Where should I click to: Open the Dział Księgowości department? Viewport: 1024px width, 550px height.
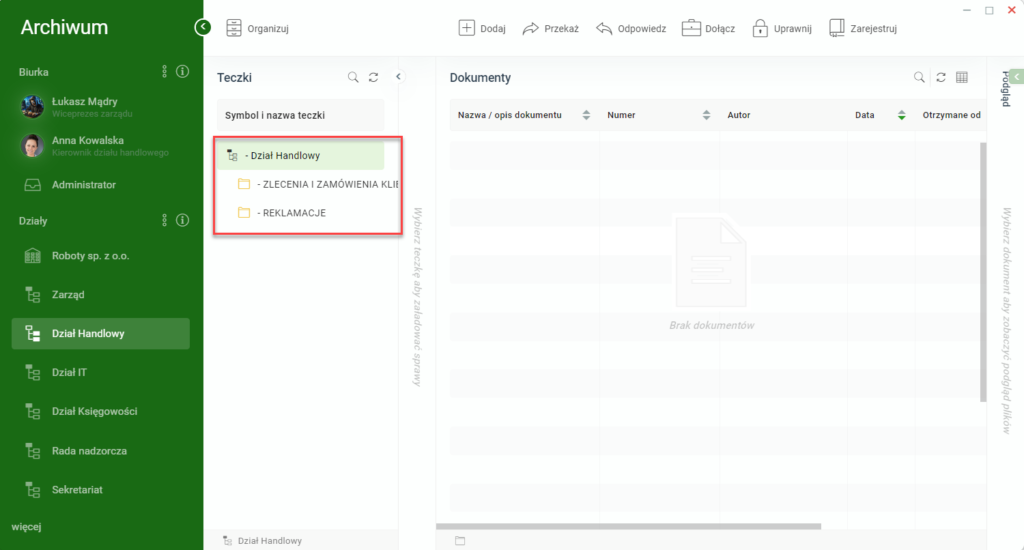pyautogui.click(x=101, y=412)
